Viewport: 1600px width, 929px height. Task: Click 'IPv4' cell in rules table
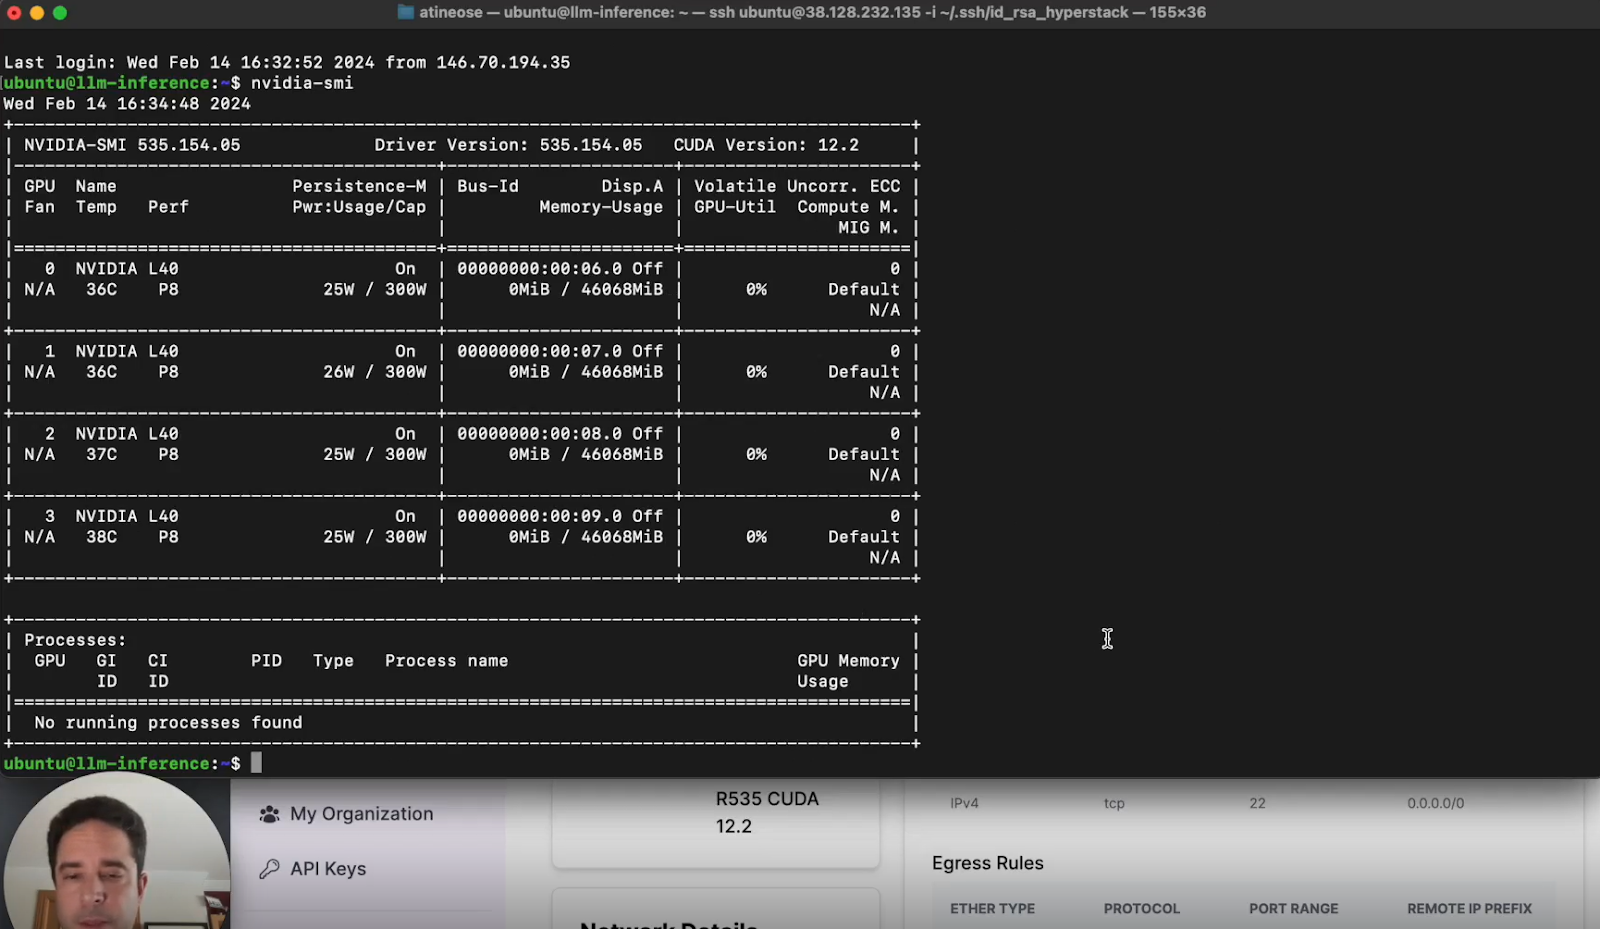(x=964, y=803)
